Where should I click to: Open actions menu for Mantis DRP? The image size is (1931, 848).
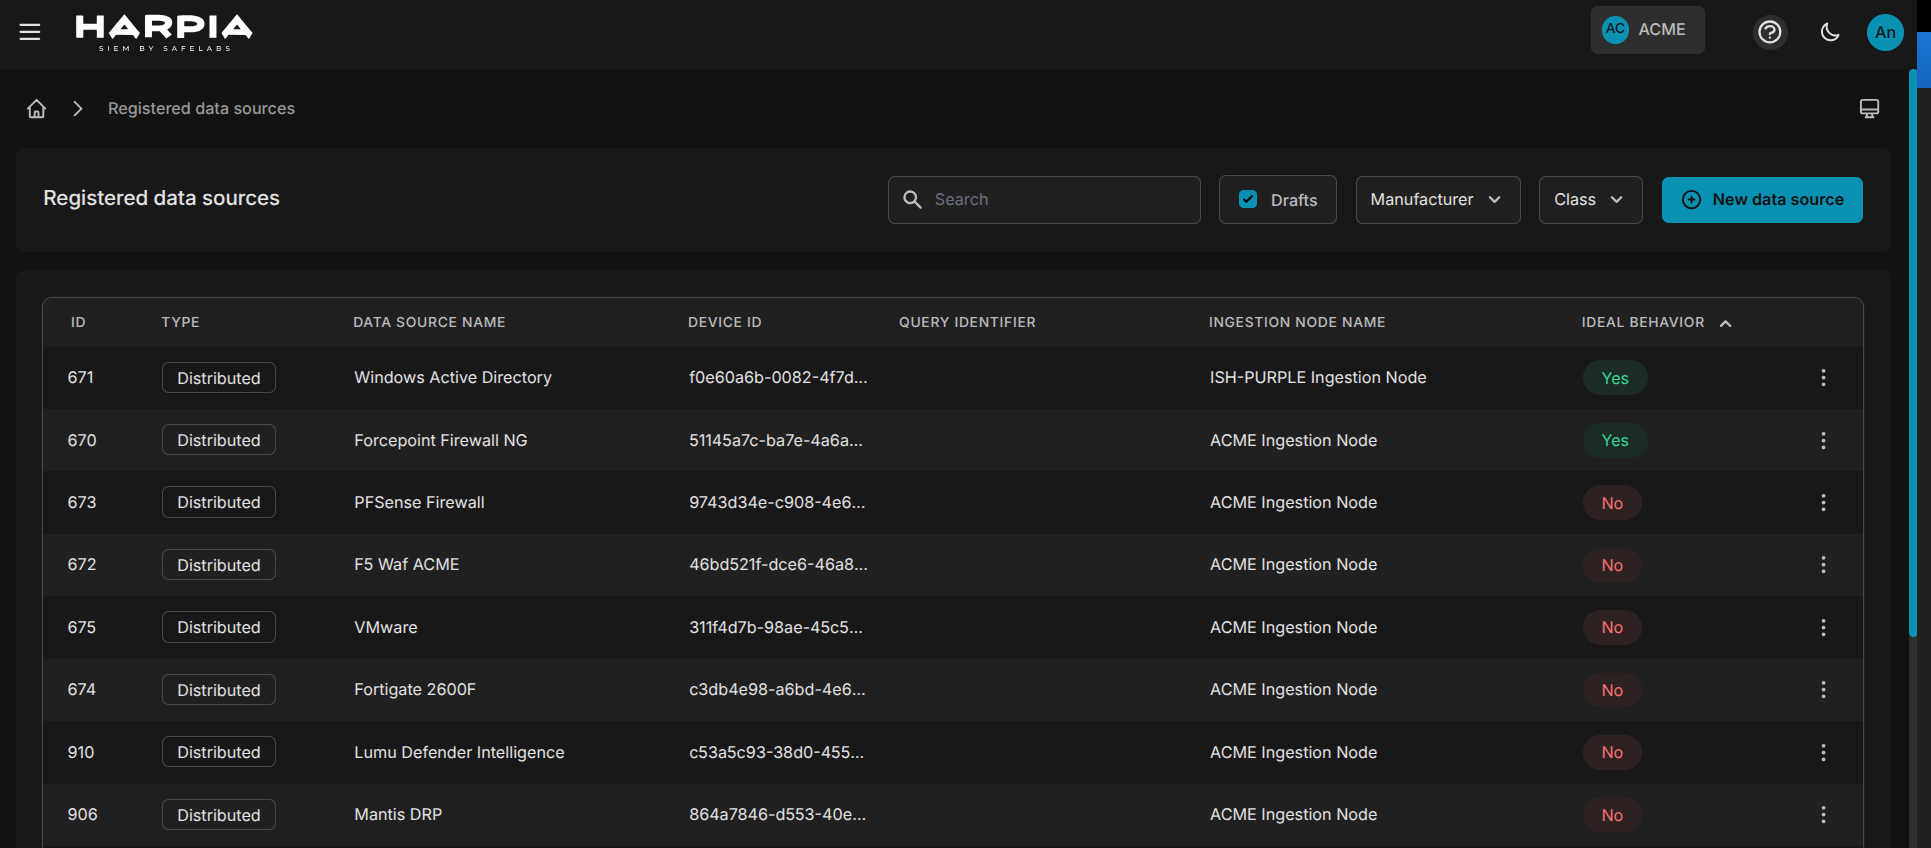tap(1823, 815)
